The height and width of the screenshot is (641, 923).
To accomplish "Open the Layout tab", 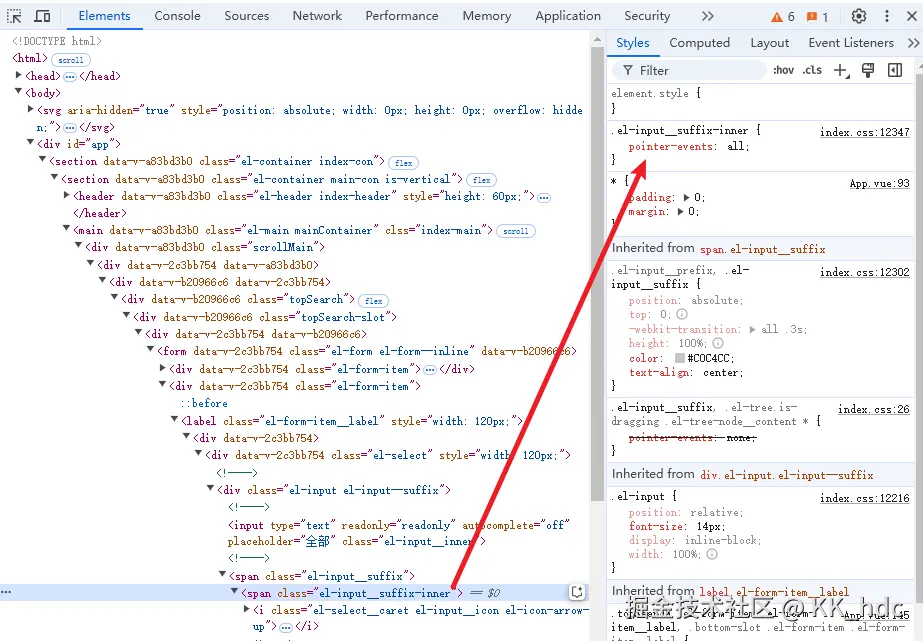I will pos(769,42).
